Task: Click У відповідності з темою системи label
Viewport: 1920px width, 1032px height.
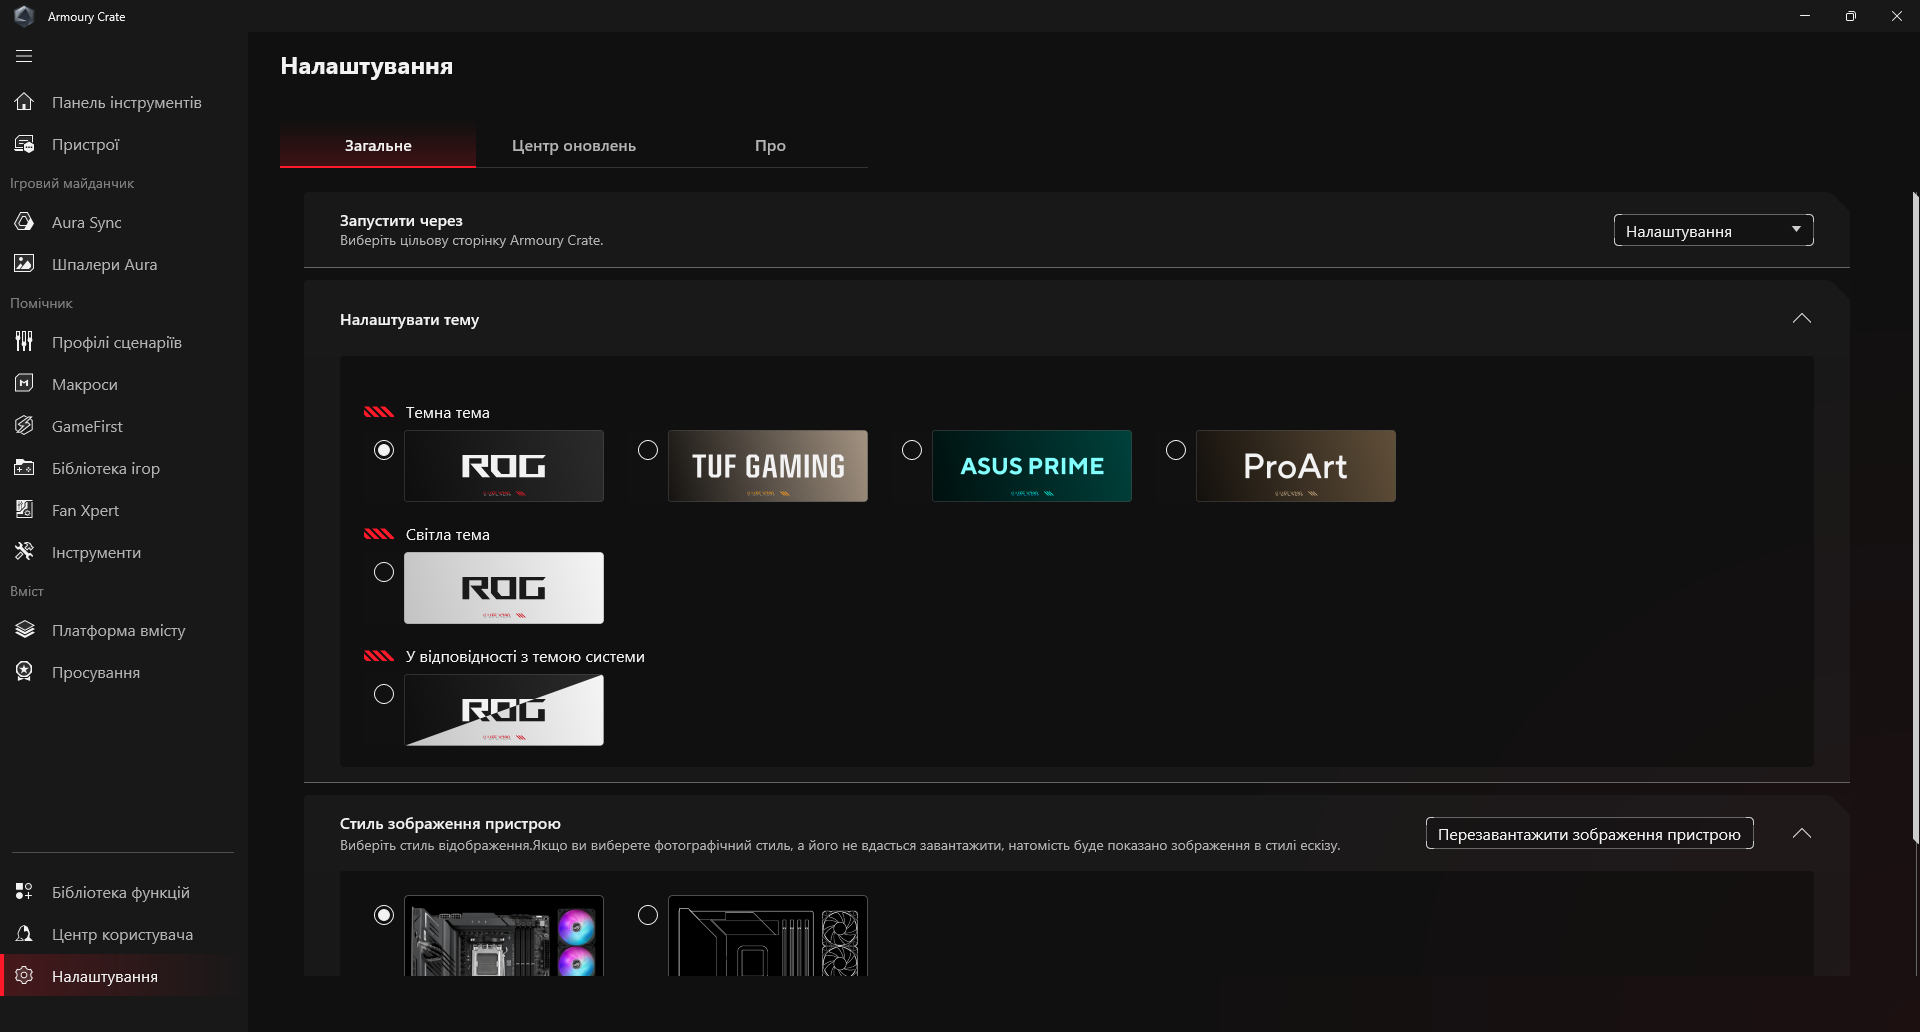Action: tap(525, 657)
